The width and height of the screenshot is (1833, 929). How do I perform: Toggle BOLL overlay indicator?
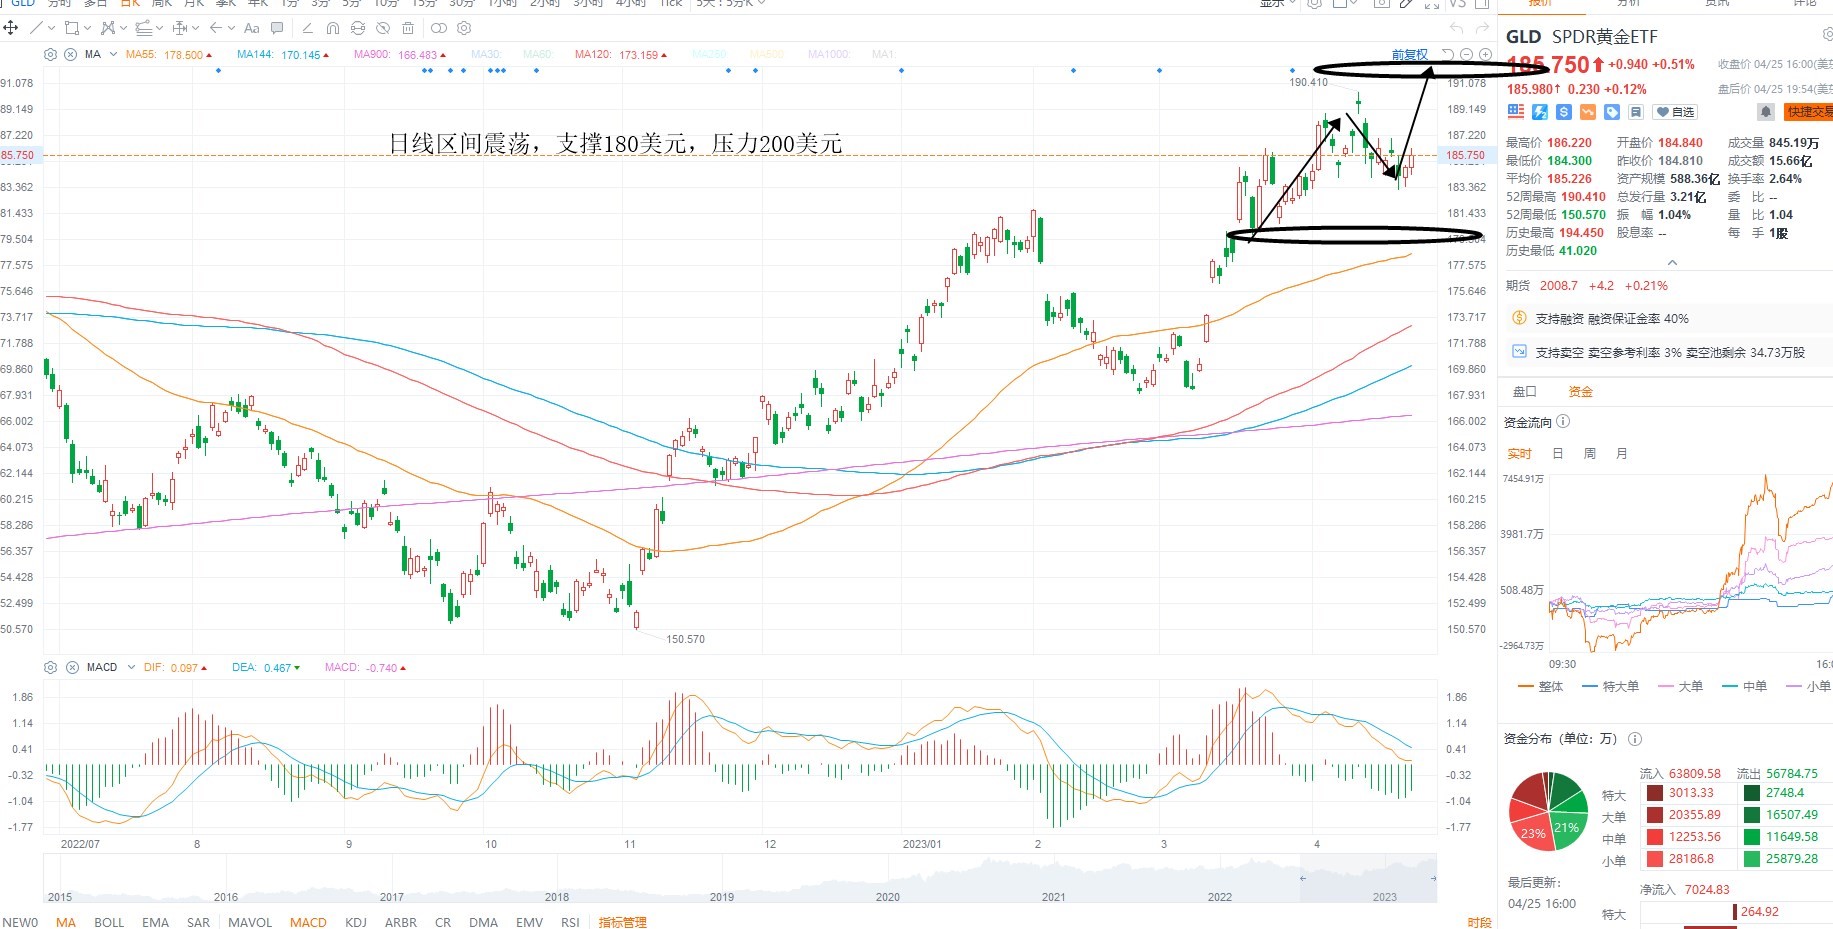click(x=109, y=922)
